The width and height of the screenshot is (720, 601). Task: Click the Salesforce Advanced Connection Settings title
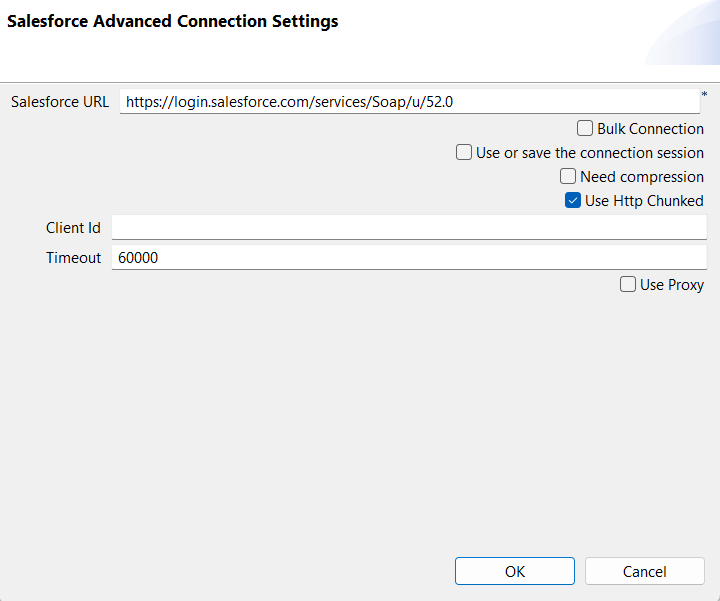coord(173,21)
